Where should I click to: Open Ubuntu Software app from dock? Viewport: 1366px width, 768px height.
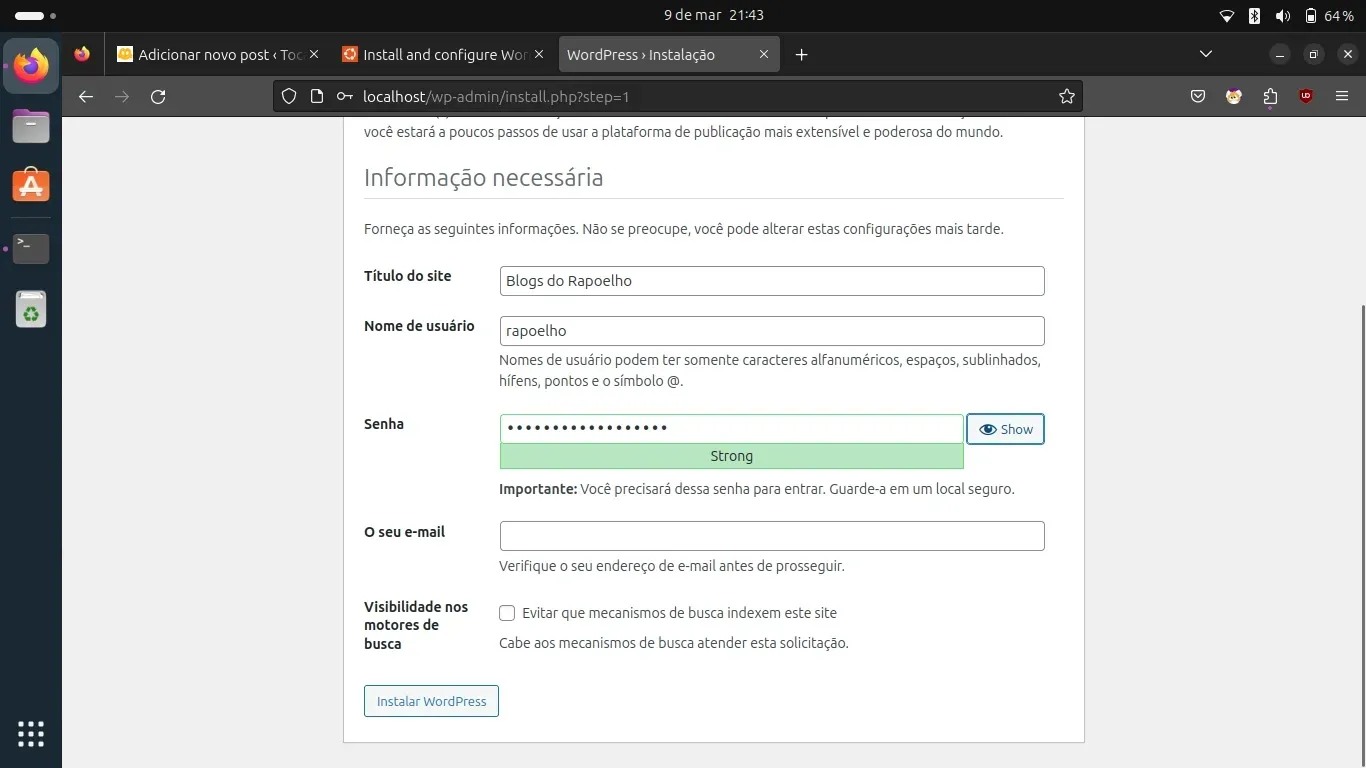click(x=31, y=186)
